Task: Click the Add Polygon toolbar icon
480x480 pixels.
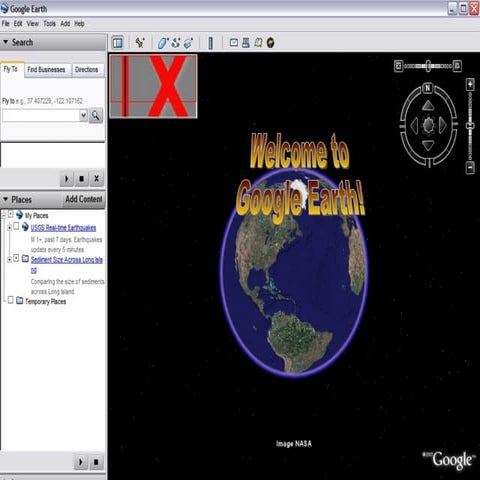Action: (x=163, y=43)
